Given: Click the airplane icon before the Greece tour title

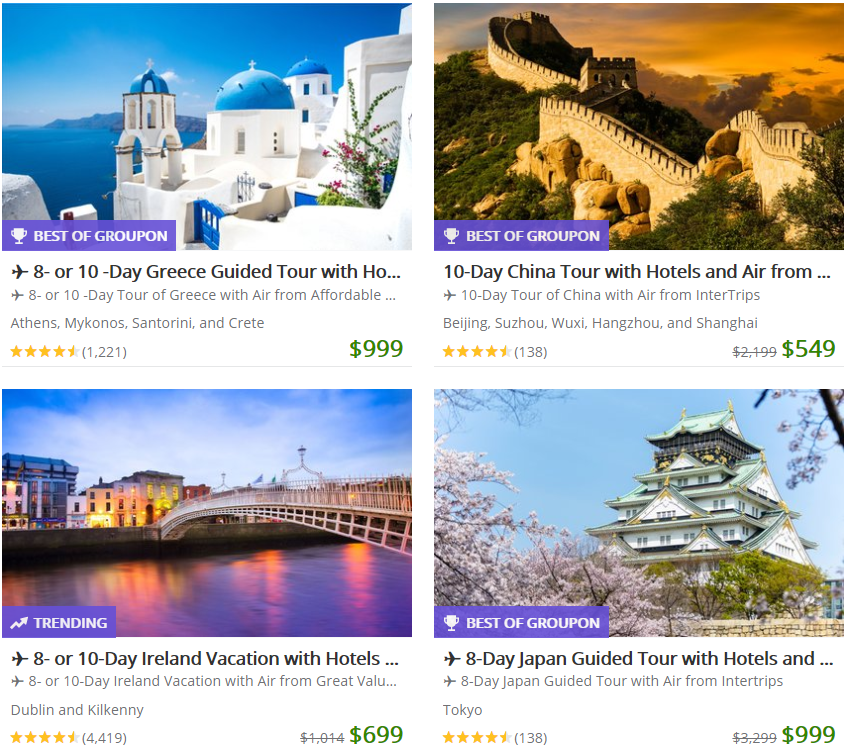Looking at the screenshot, I should pos(20,271).
